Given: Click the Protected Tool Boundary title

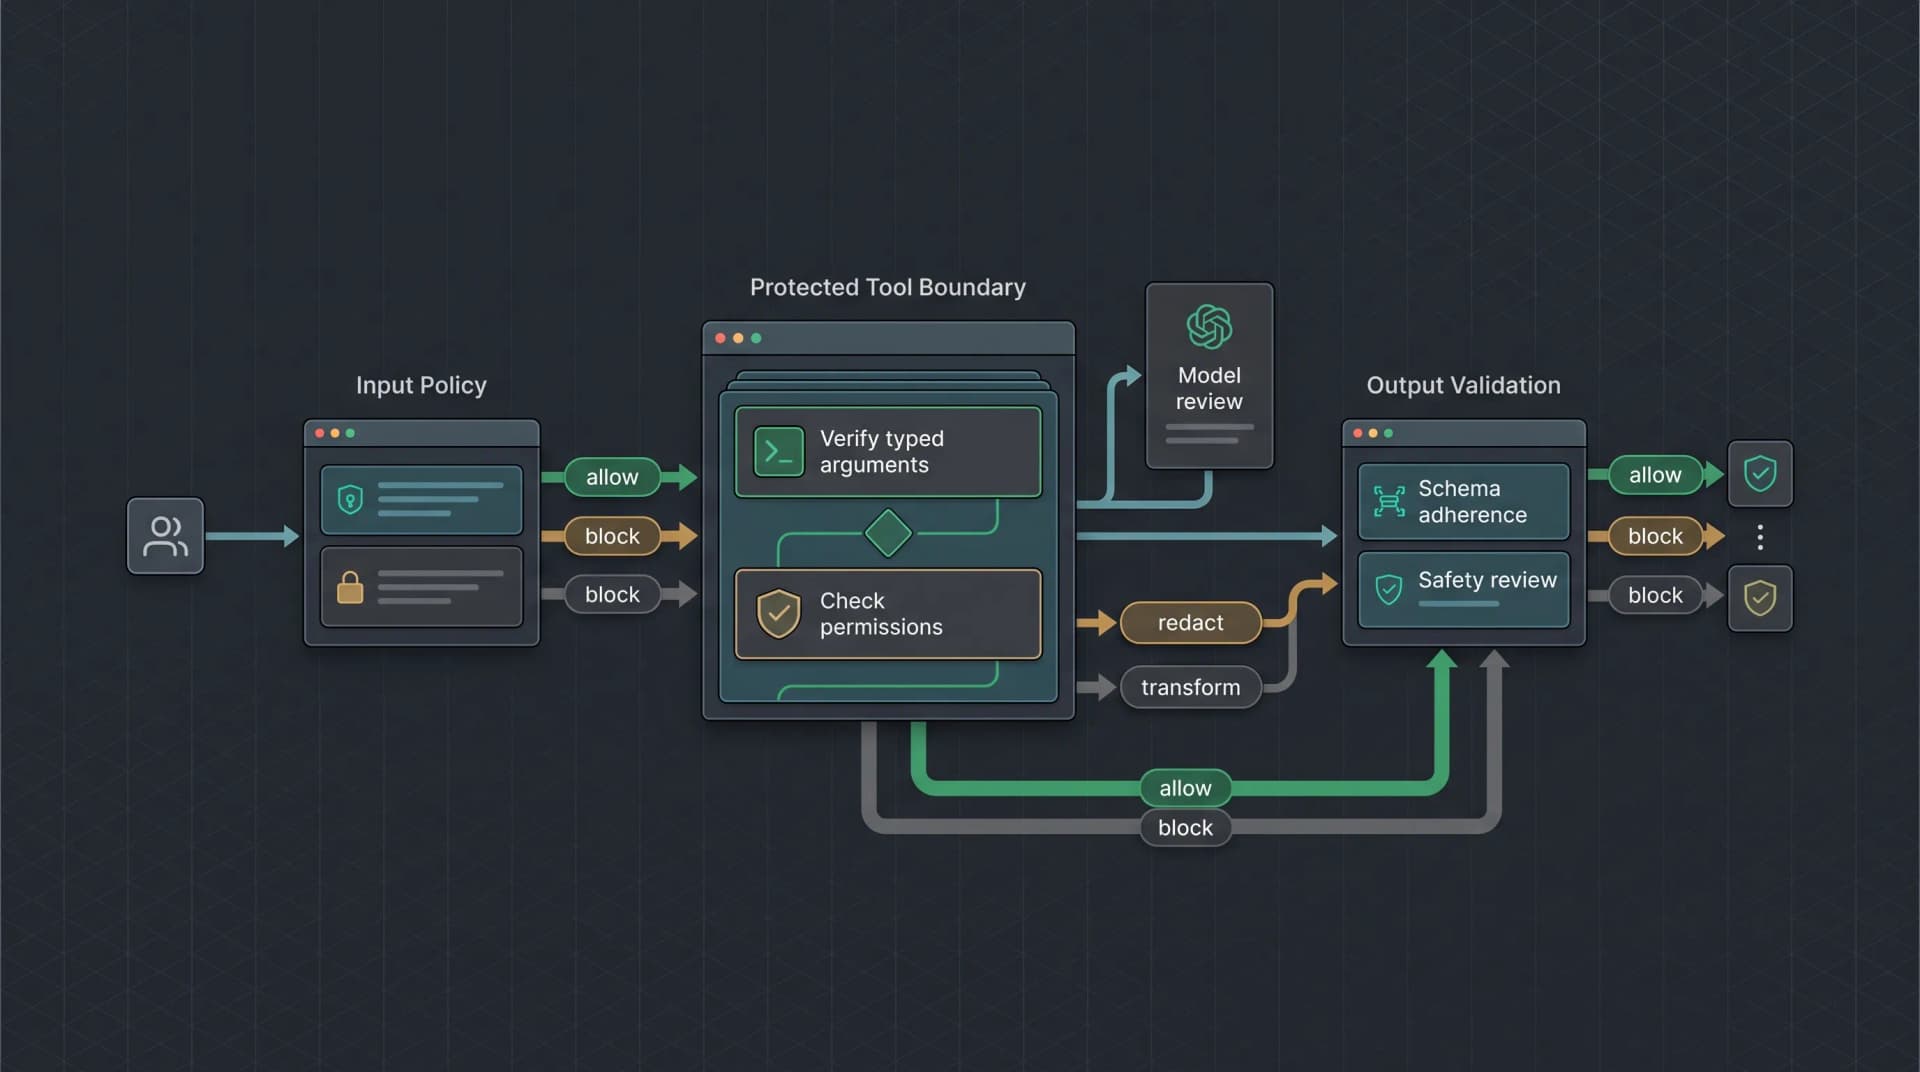Looking at the screenshot, I should [888, 288].
